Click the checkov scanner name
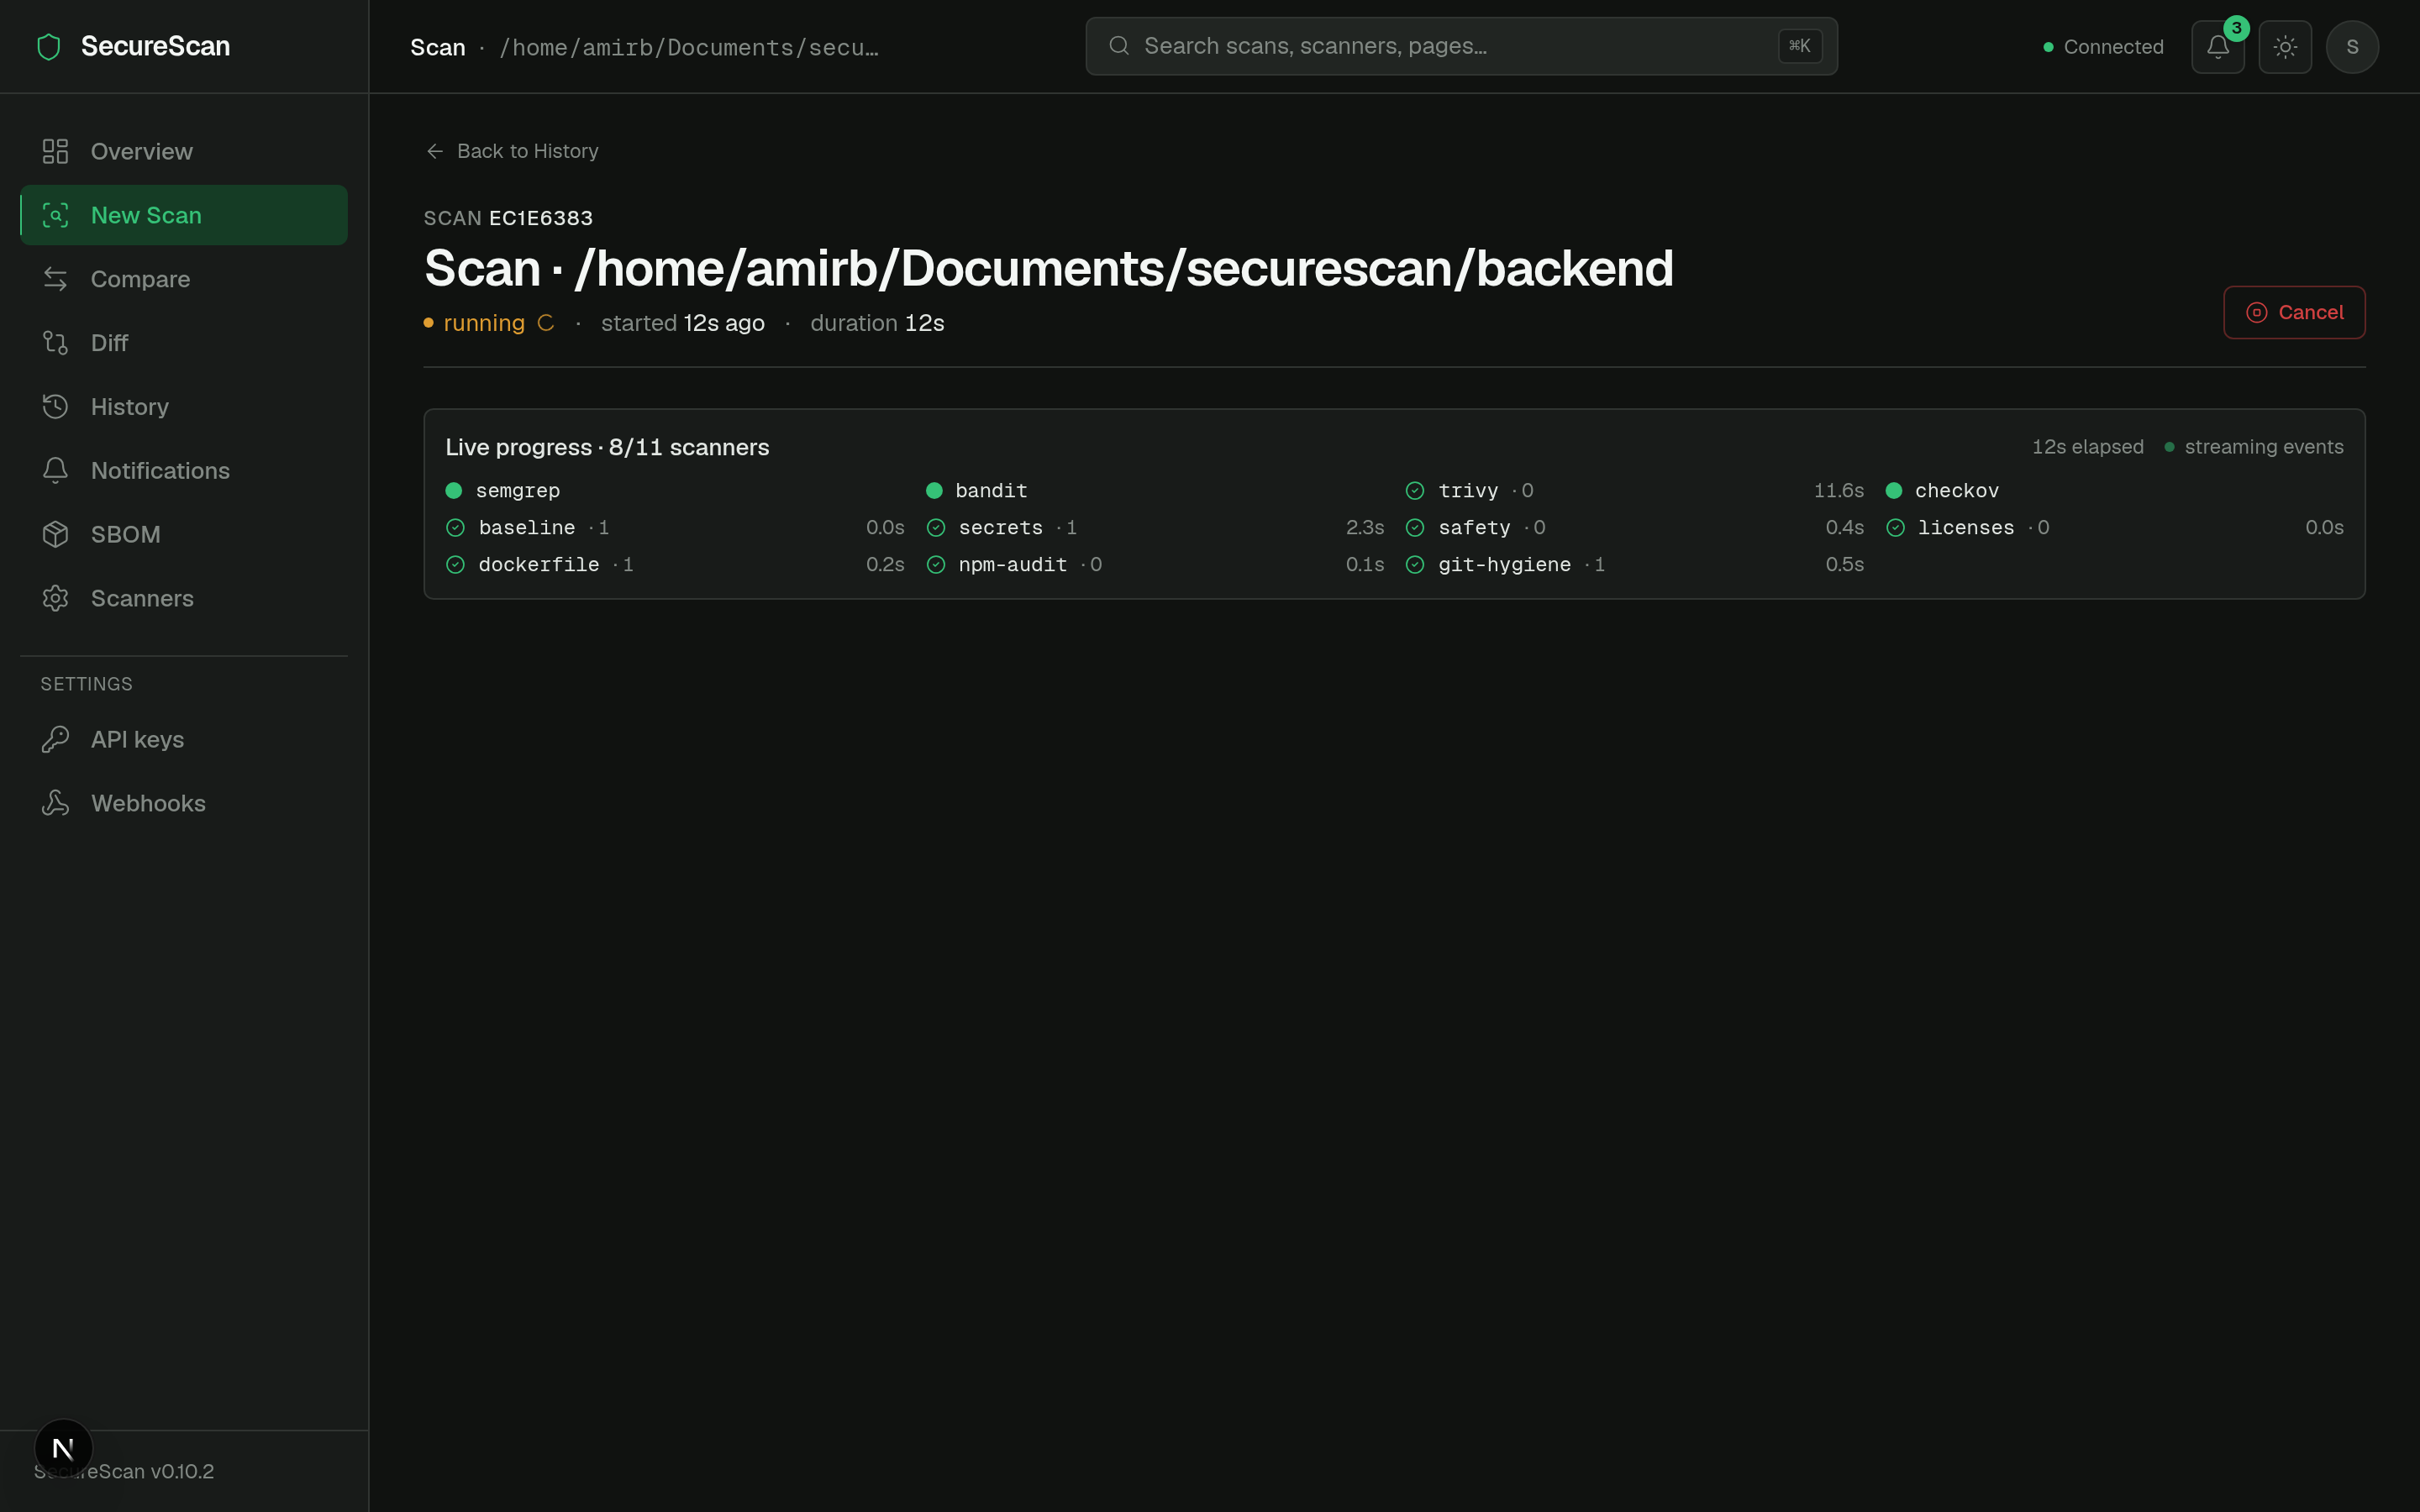 click(x=1956, y=491)
